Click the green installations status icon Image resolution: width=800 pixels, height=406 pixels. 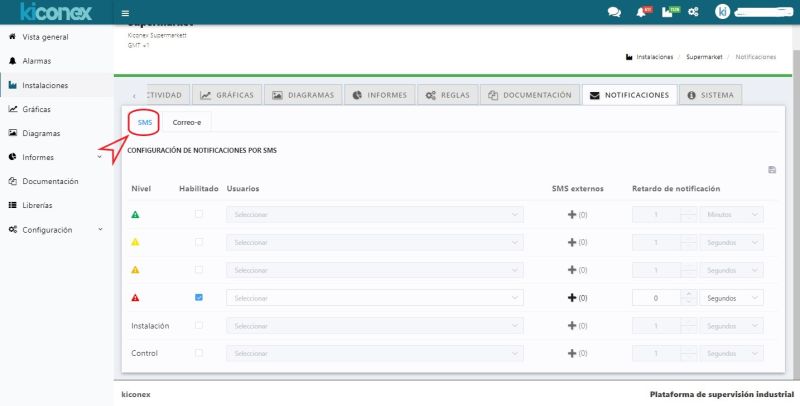click(666, 13)
